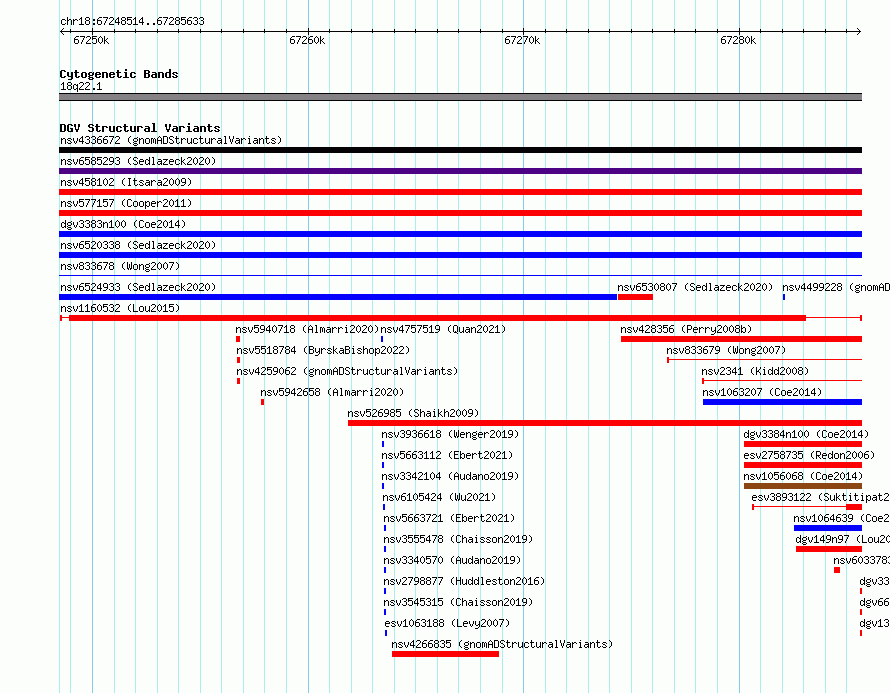Open the nsv6585293 Sedlazeck2020 label
This screenshot has width=890, height=693.
[138, 161]
